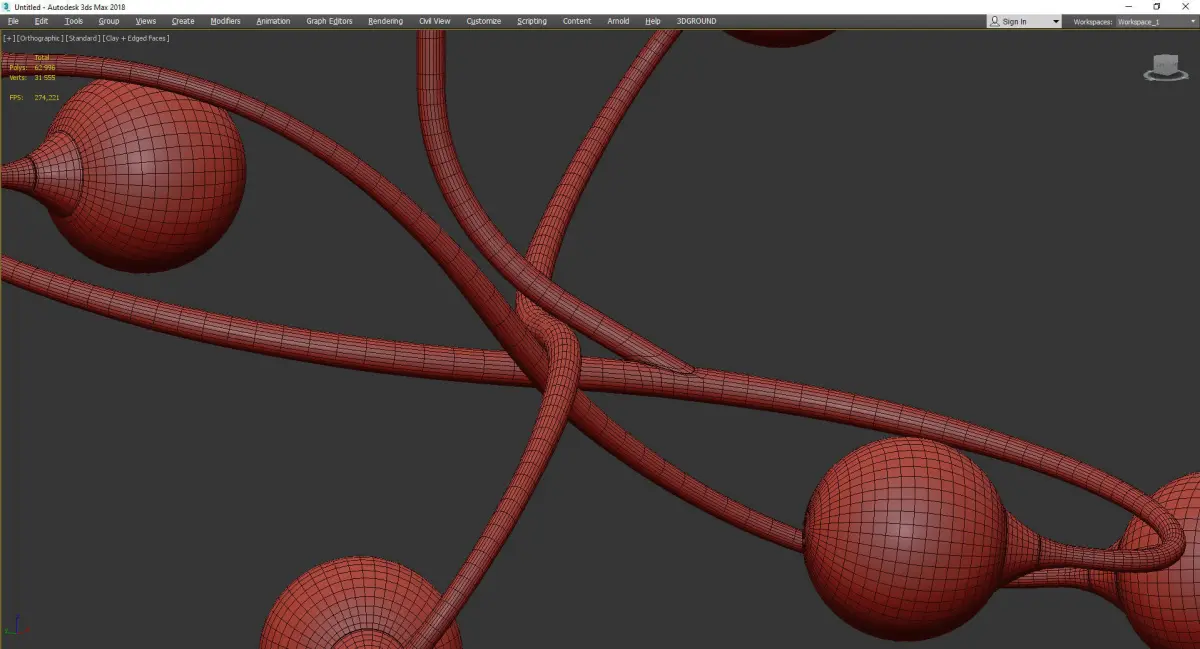Open the 3DGROUND menu
The width and height of the screenshot is (1200, 649).
click(696, 21)
